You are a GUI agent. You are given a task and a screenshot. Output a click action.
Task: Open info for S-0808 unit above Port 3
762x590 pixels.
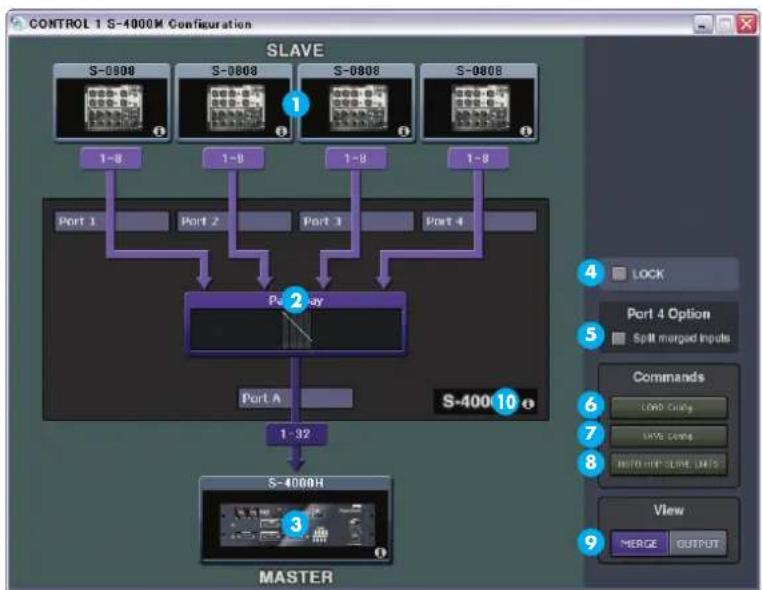coord(404,131)
